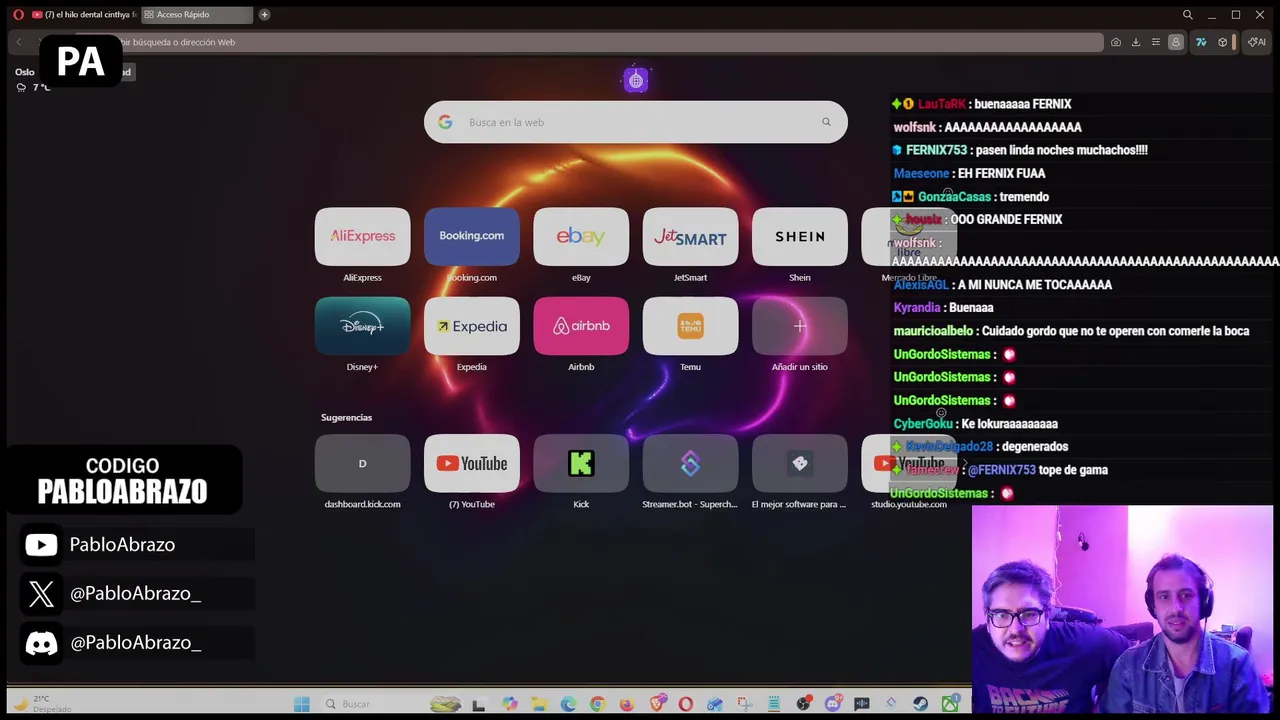Focus the "Busca en la web" search field
The height and width of the screenshot is (720, 1280).
pyautogui.click(x=636, y=122)
